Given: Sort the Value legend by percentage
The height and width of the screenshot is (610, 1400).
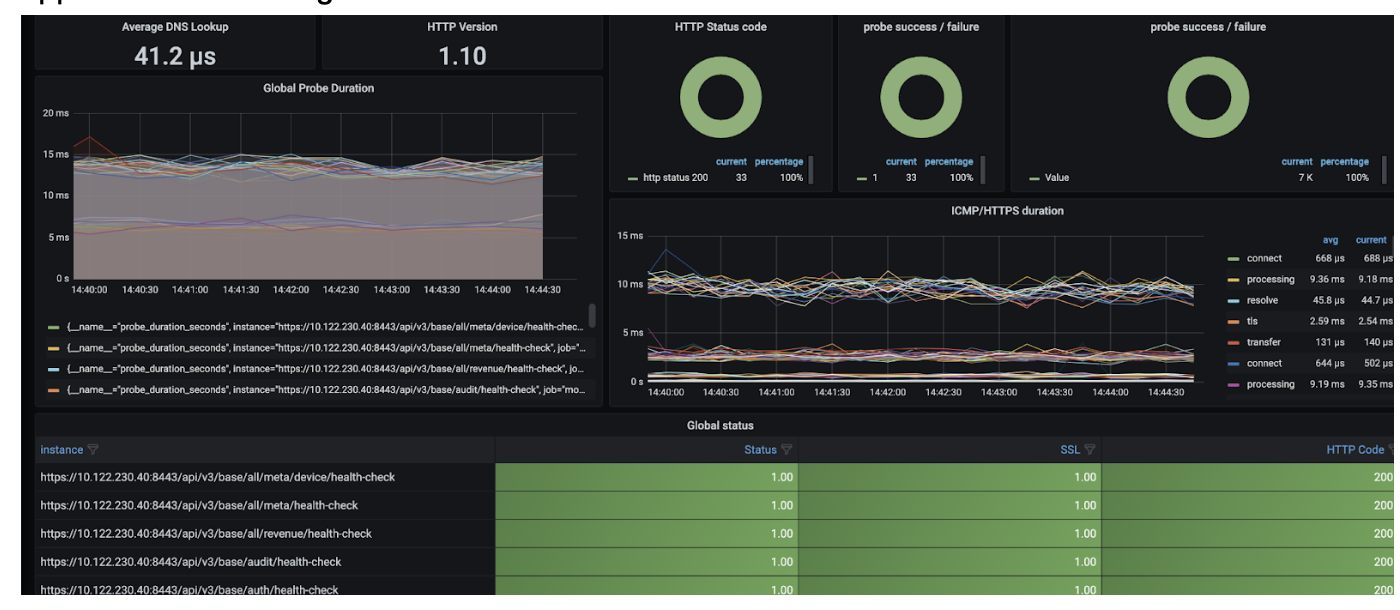Looking at the screenshot, I should (x=1344, y=162).
